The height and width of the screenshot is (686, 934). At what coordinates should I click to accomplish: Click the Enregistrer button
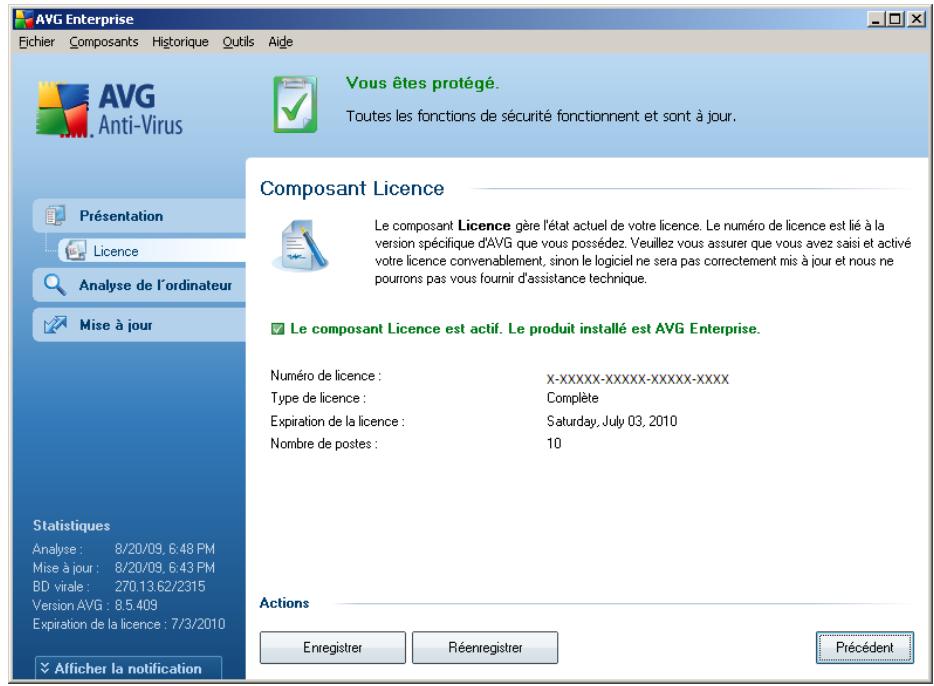click(332, 647)
